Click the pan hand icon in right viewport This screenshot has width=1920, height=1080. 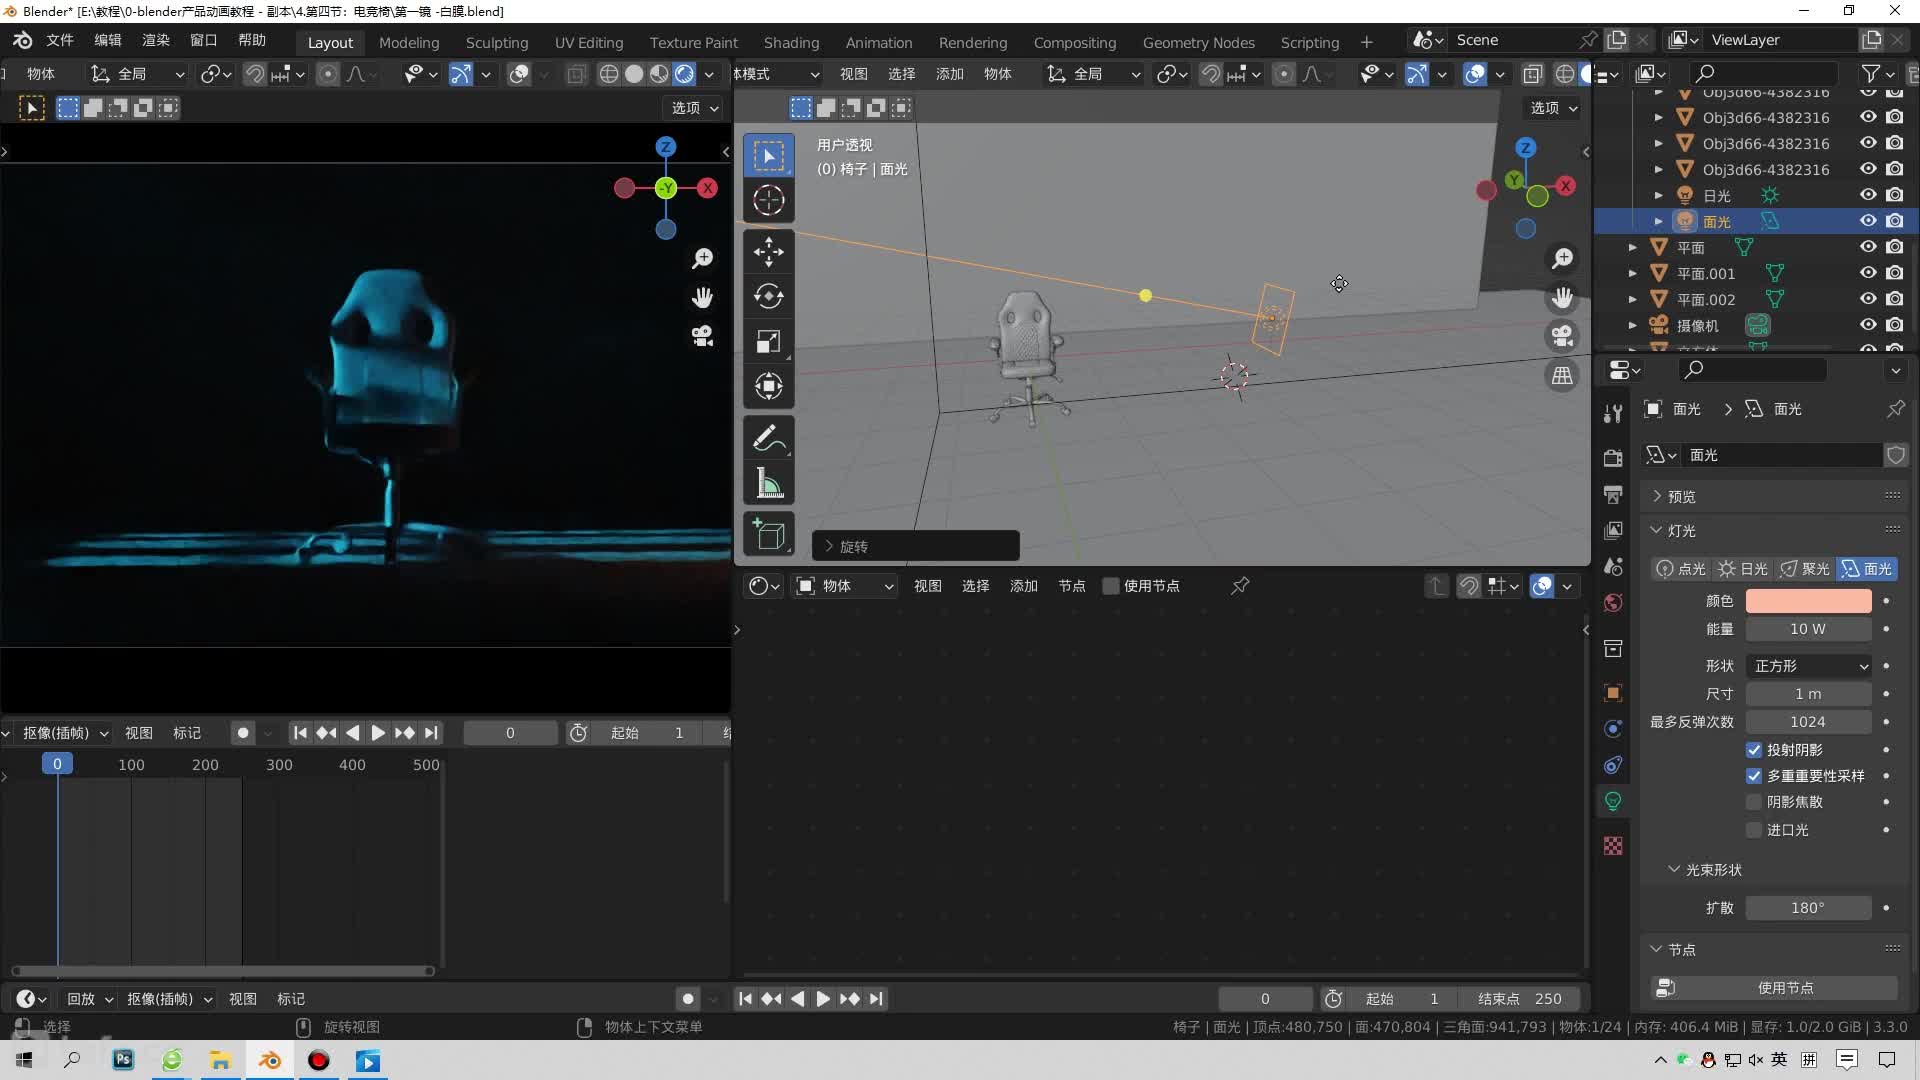1562,298
